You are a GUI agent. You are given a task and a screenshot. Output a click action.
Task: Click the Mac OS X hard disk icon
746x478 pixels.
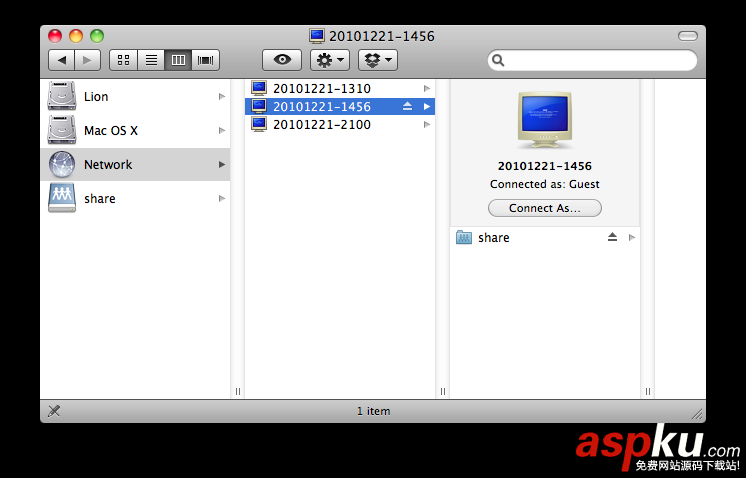point(62,130)
